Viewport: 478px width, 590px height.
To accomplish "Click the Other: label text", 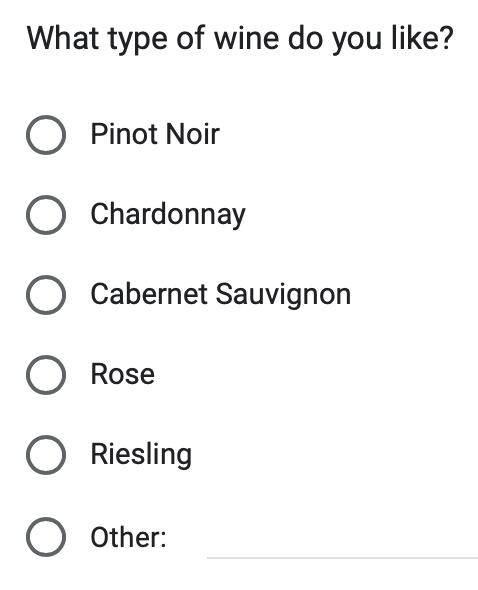I will 128,537.
